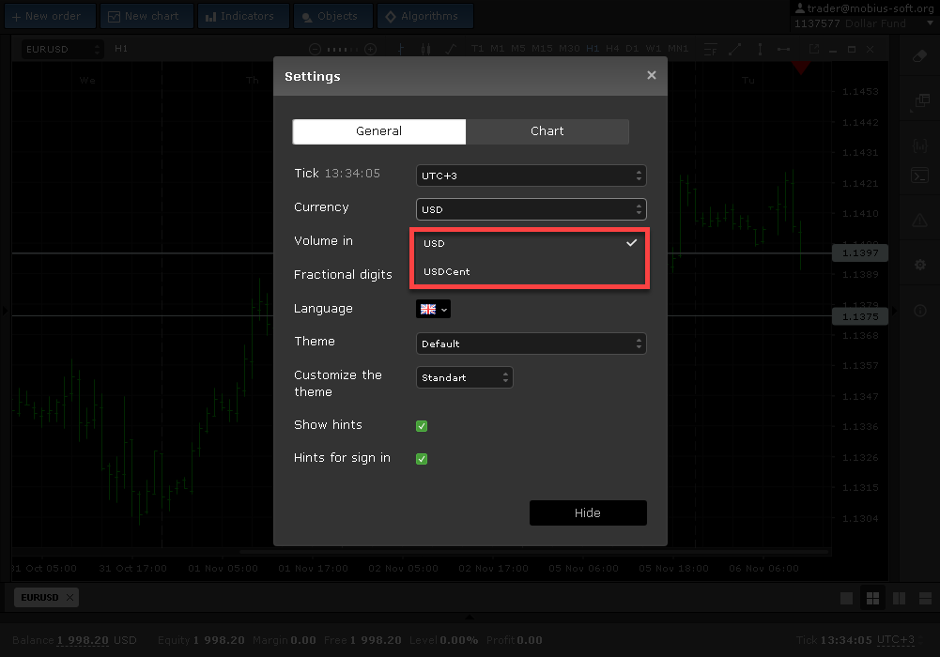
Task: Open the Standart theme customization dropdown
Action: (465, 378)
